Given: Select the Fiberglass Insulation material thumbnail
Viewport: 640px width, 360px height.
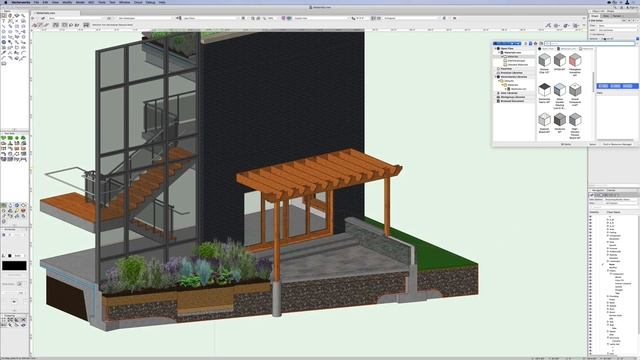Looking at the screenshot, I should coord(575,60).
